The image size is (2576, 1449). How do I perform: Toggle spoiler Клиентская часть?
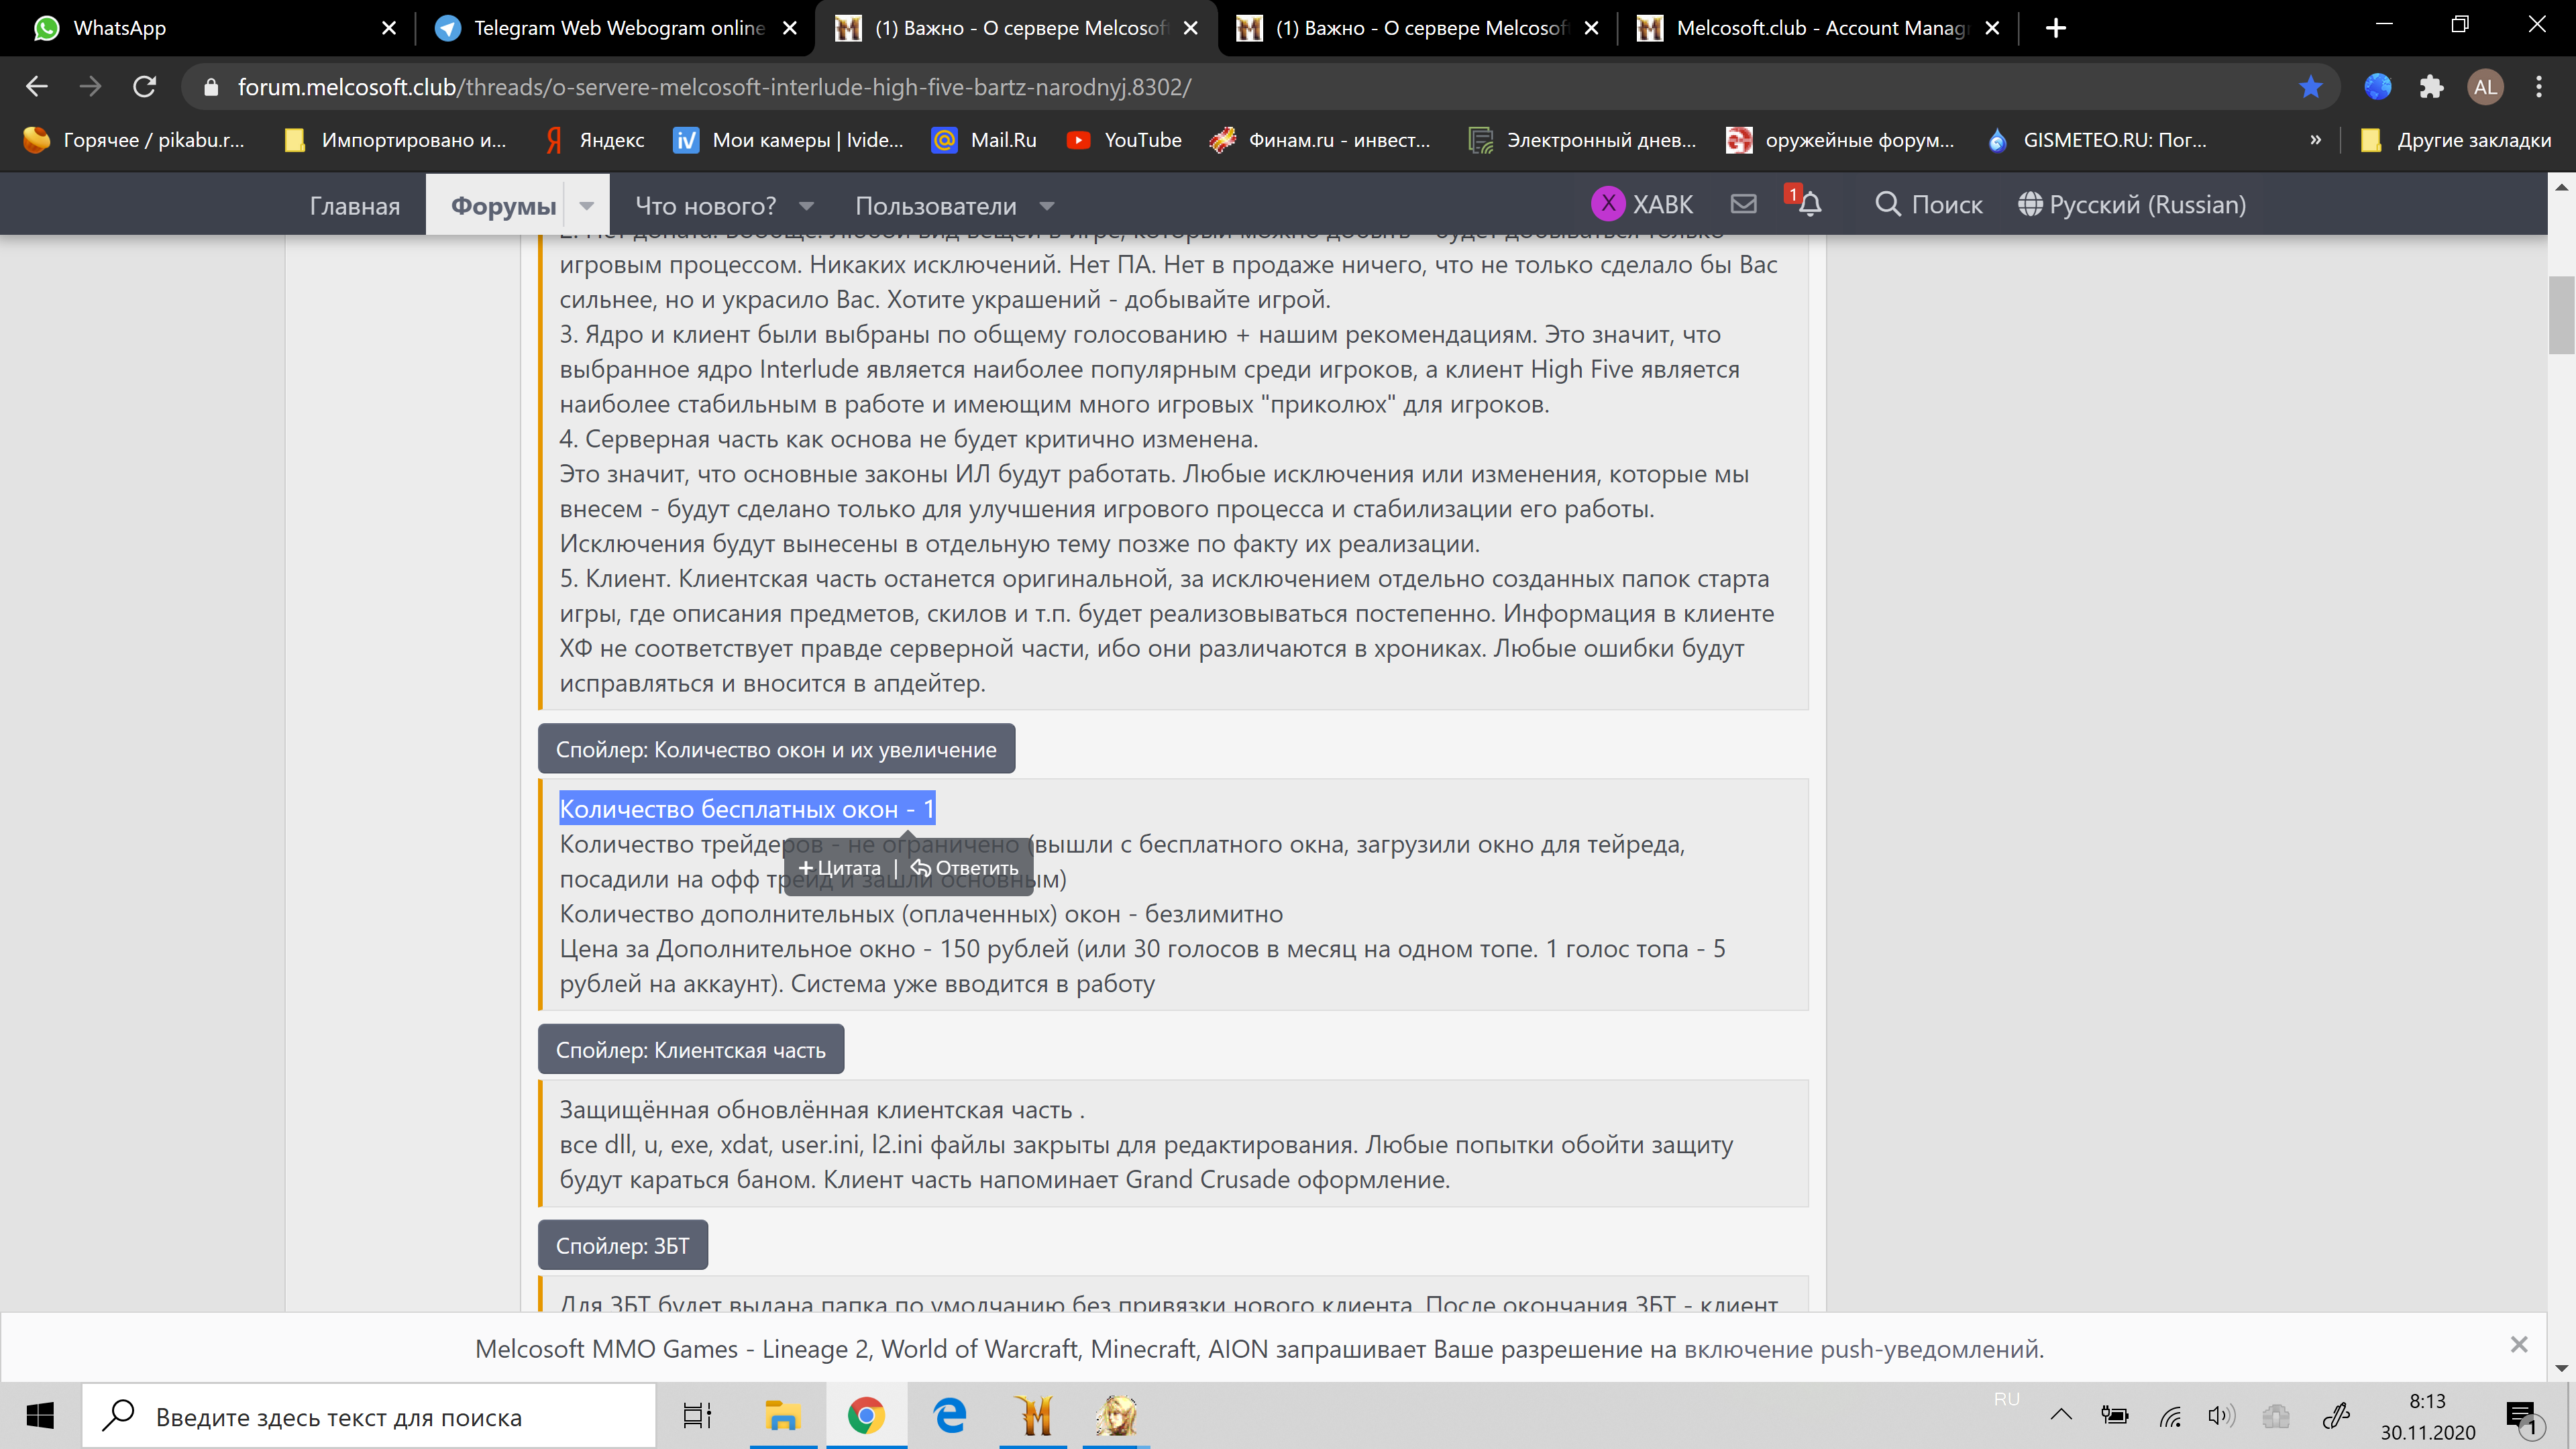click(x=690, y=1050)
